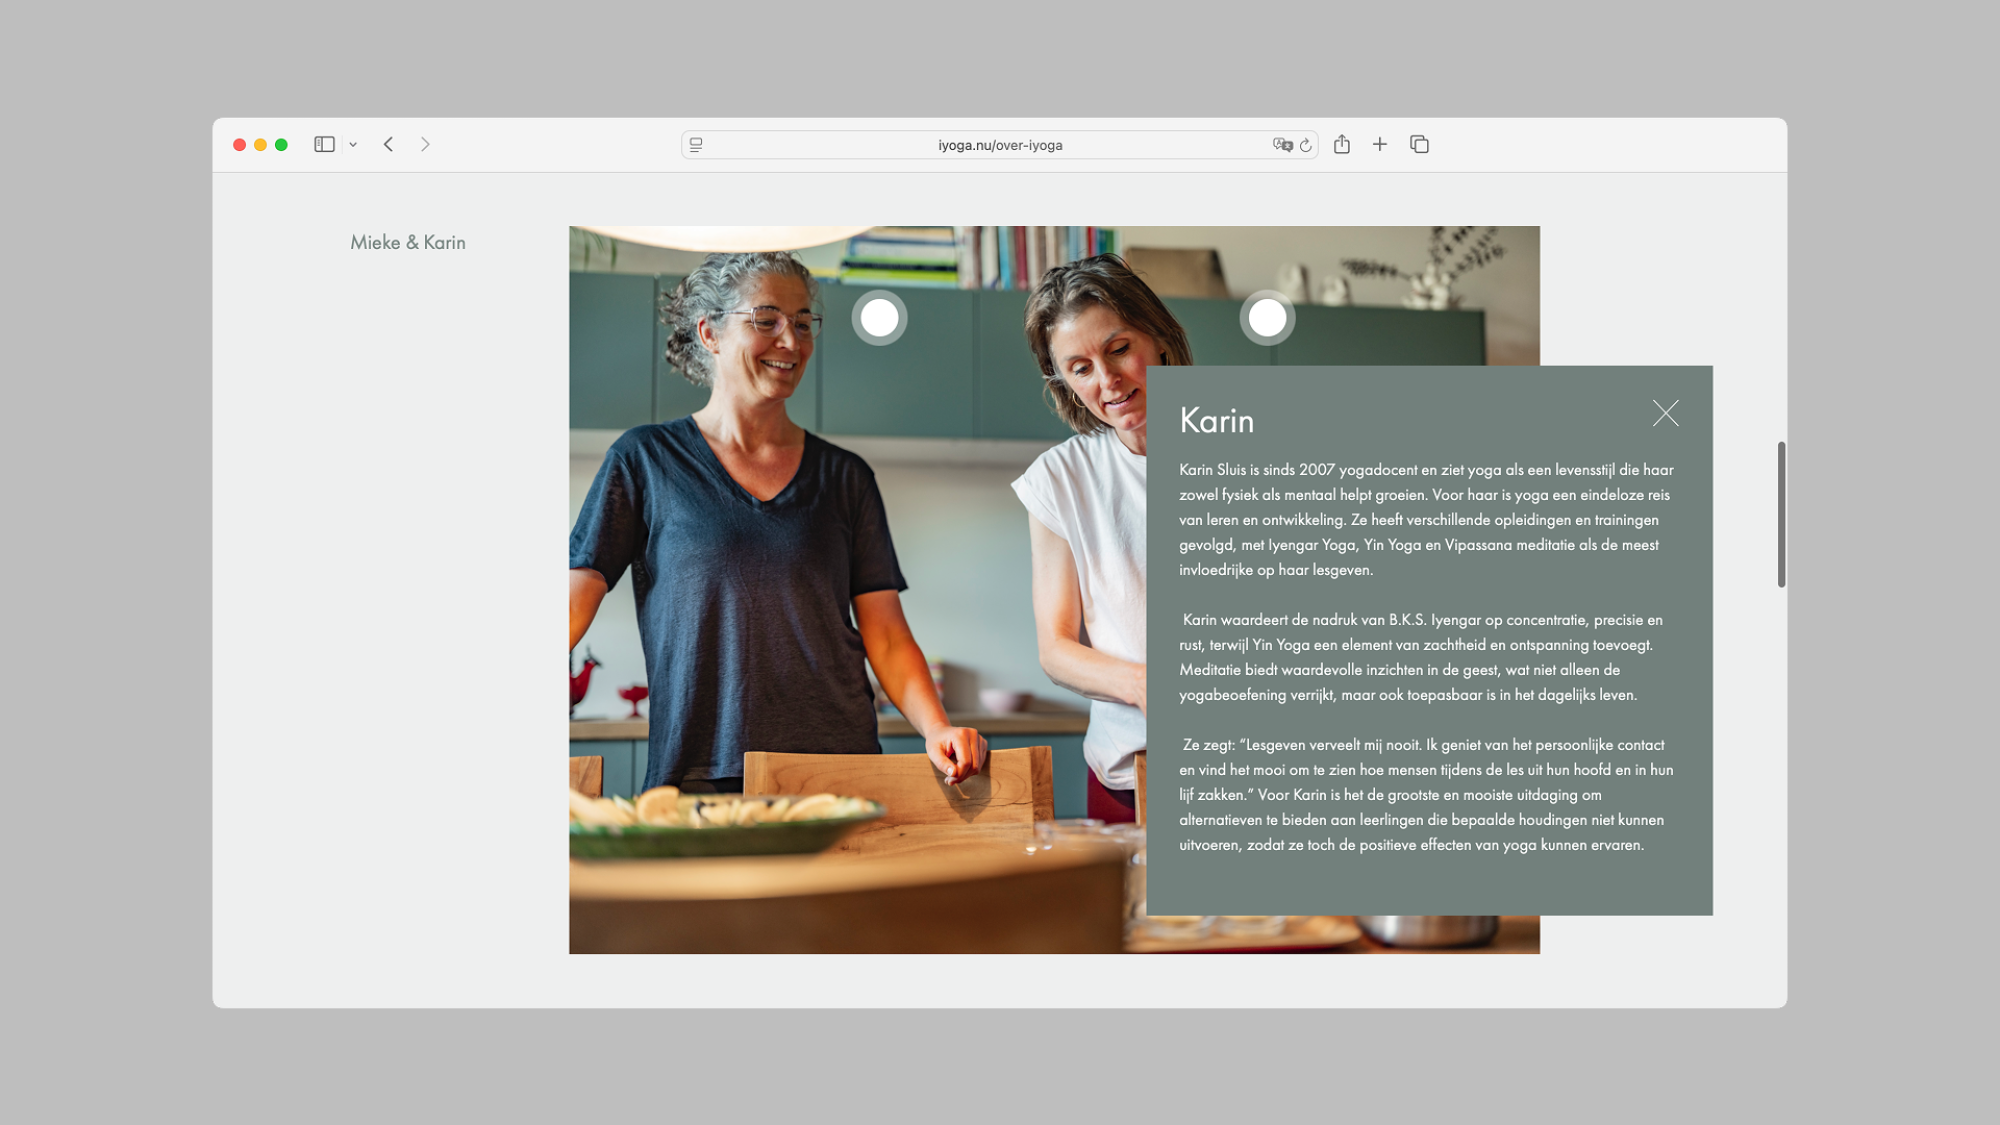Go forward to the next page
This screenshot has height=1125, width=2000.
coord(425,144)
